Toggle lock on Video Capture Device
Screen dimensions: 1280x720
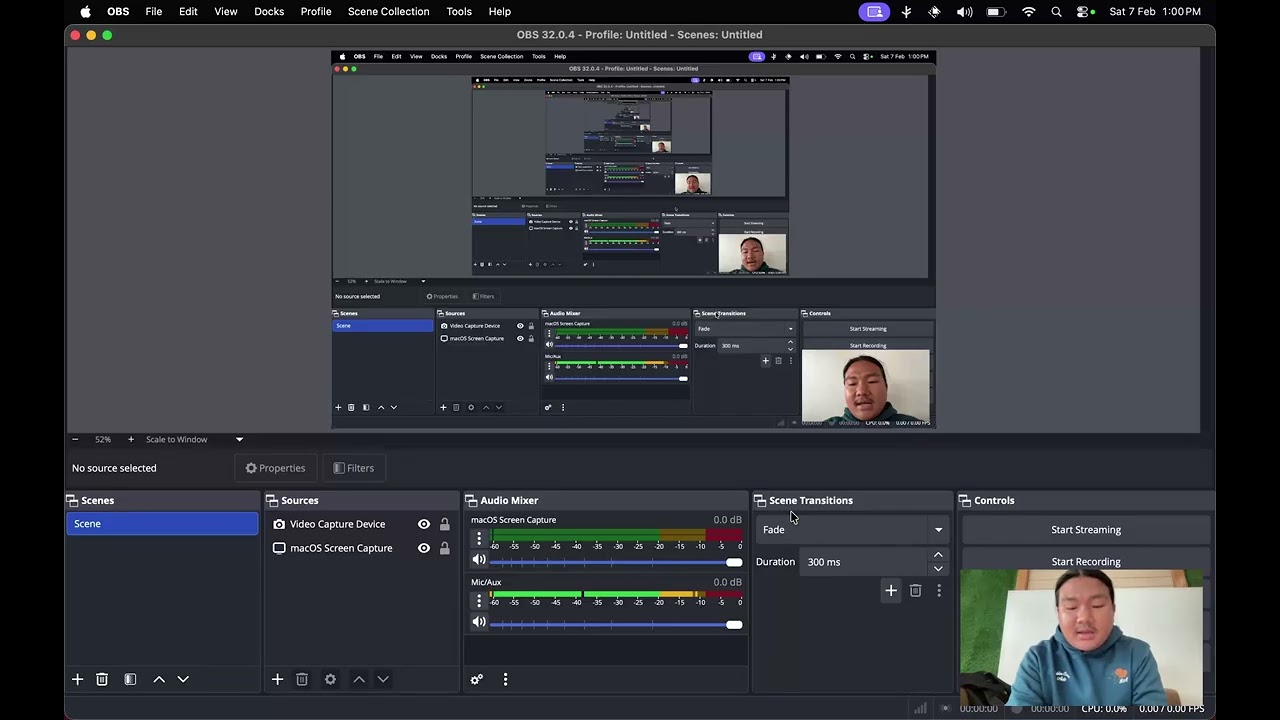coord(444,524)
